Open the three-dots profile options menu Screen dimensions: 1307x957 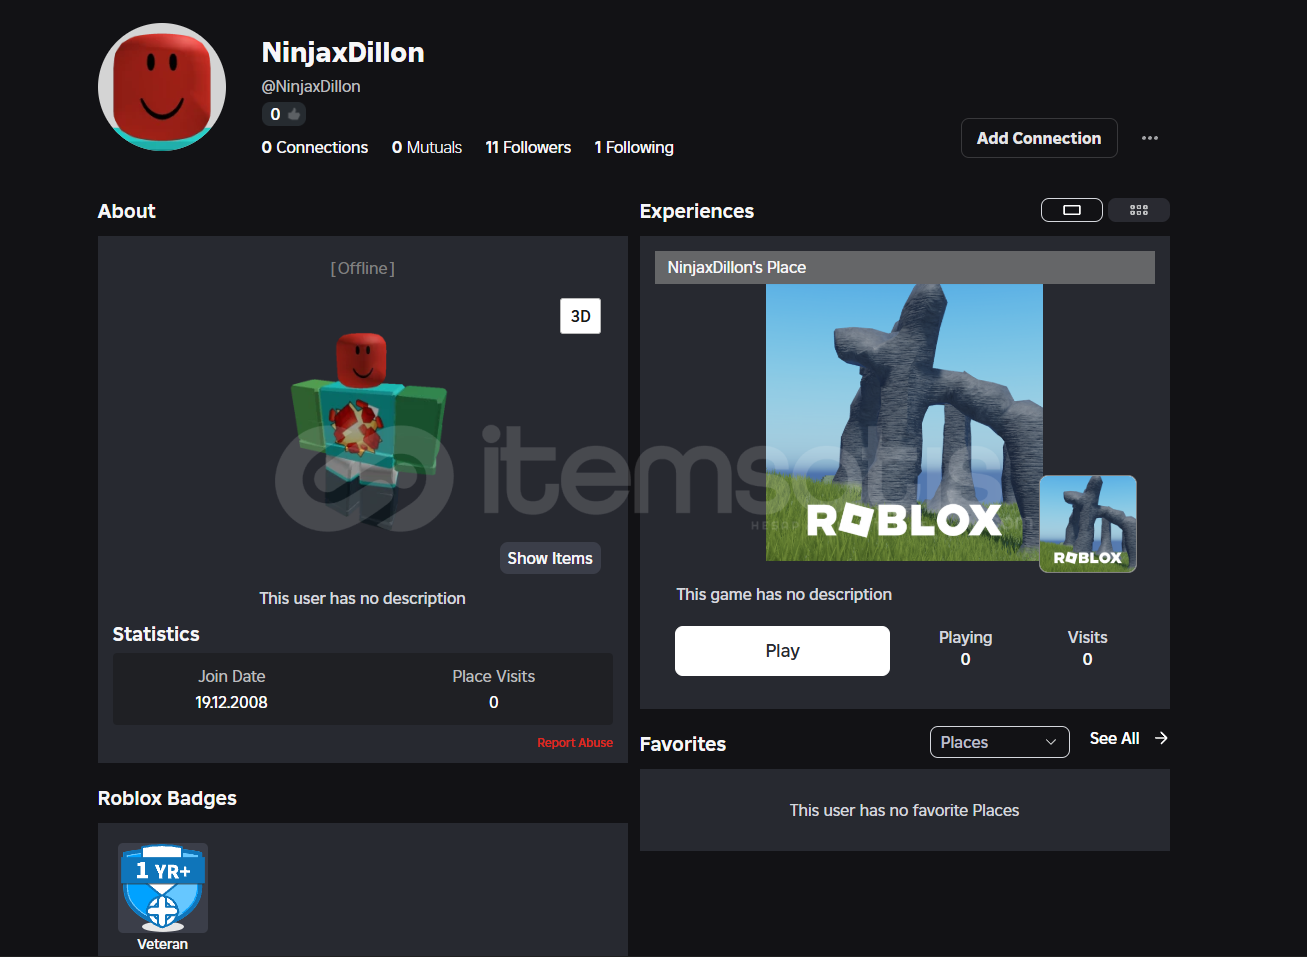click(x=1150, y=138)
